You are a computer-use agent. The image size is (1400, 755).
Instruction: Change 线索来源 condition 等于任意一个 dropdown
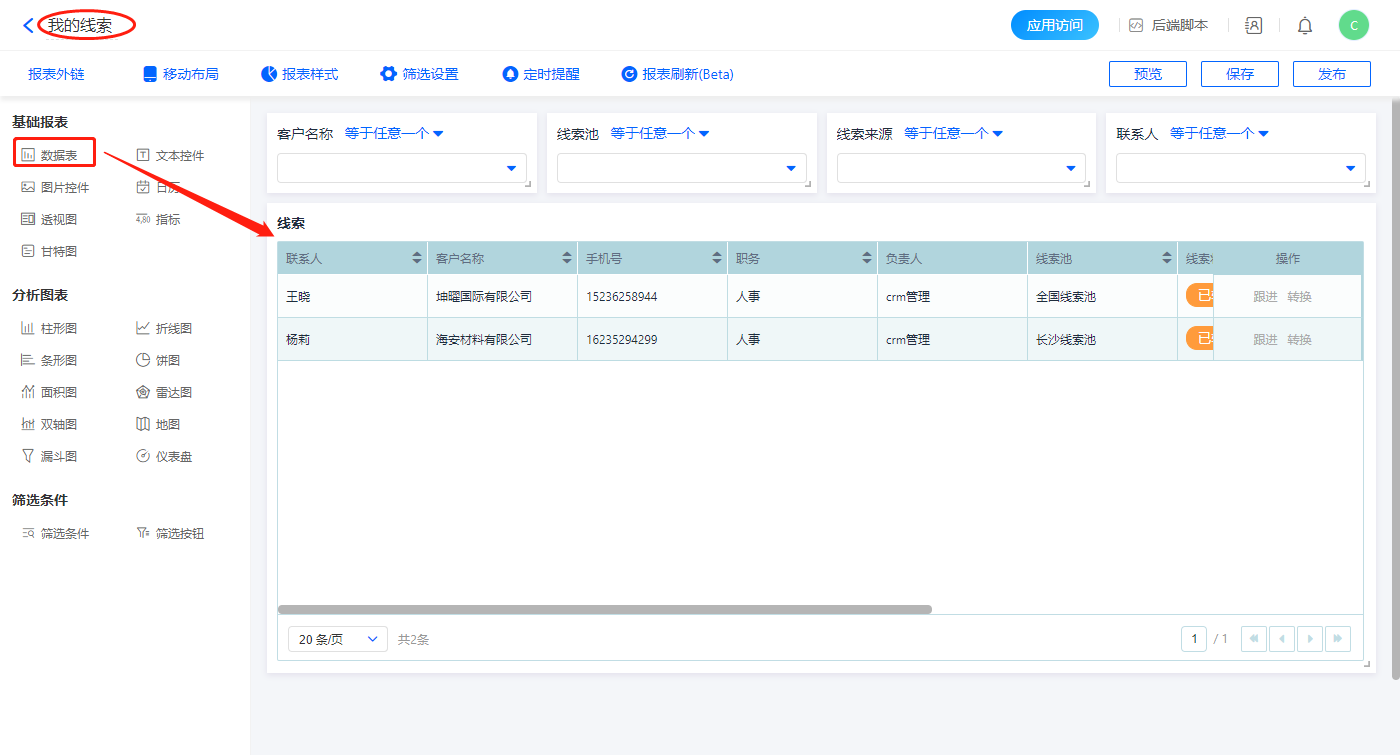pos(953,133)
